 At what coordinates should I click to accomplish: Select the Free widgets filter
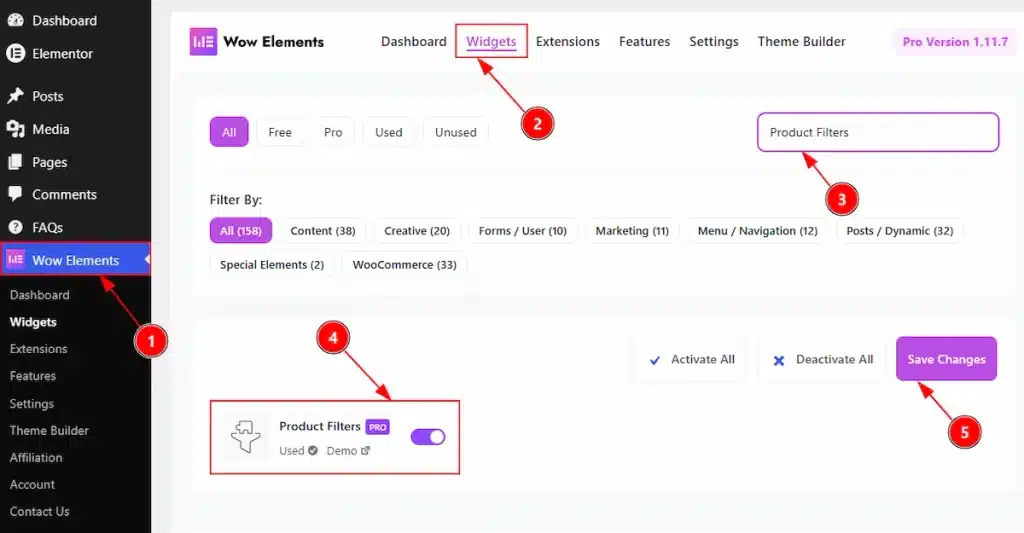280,132
